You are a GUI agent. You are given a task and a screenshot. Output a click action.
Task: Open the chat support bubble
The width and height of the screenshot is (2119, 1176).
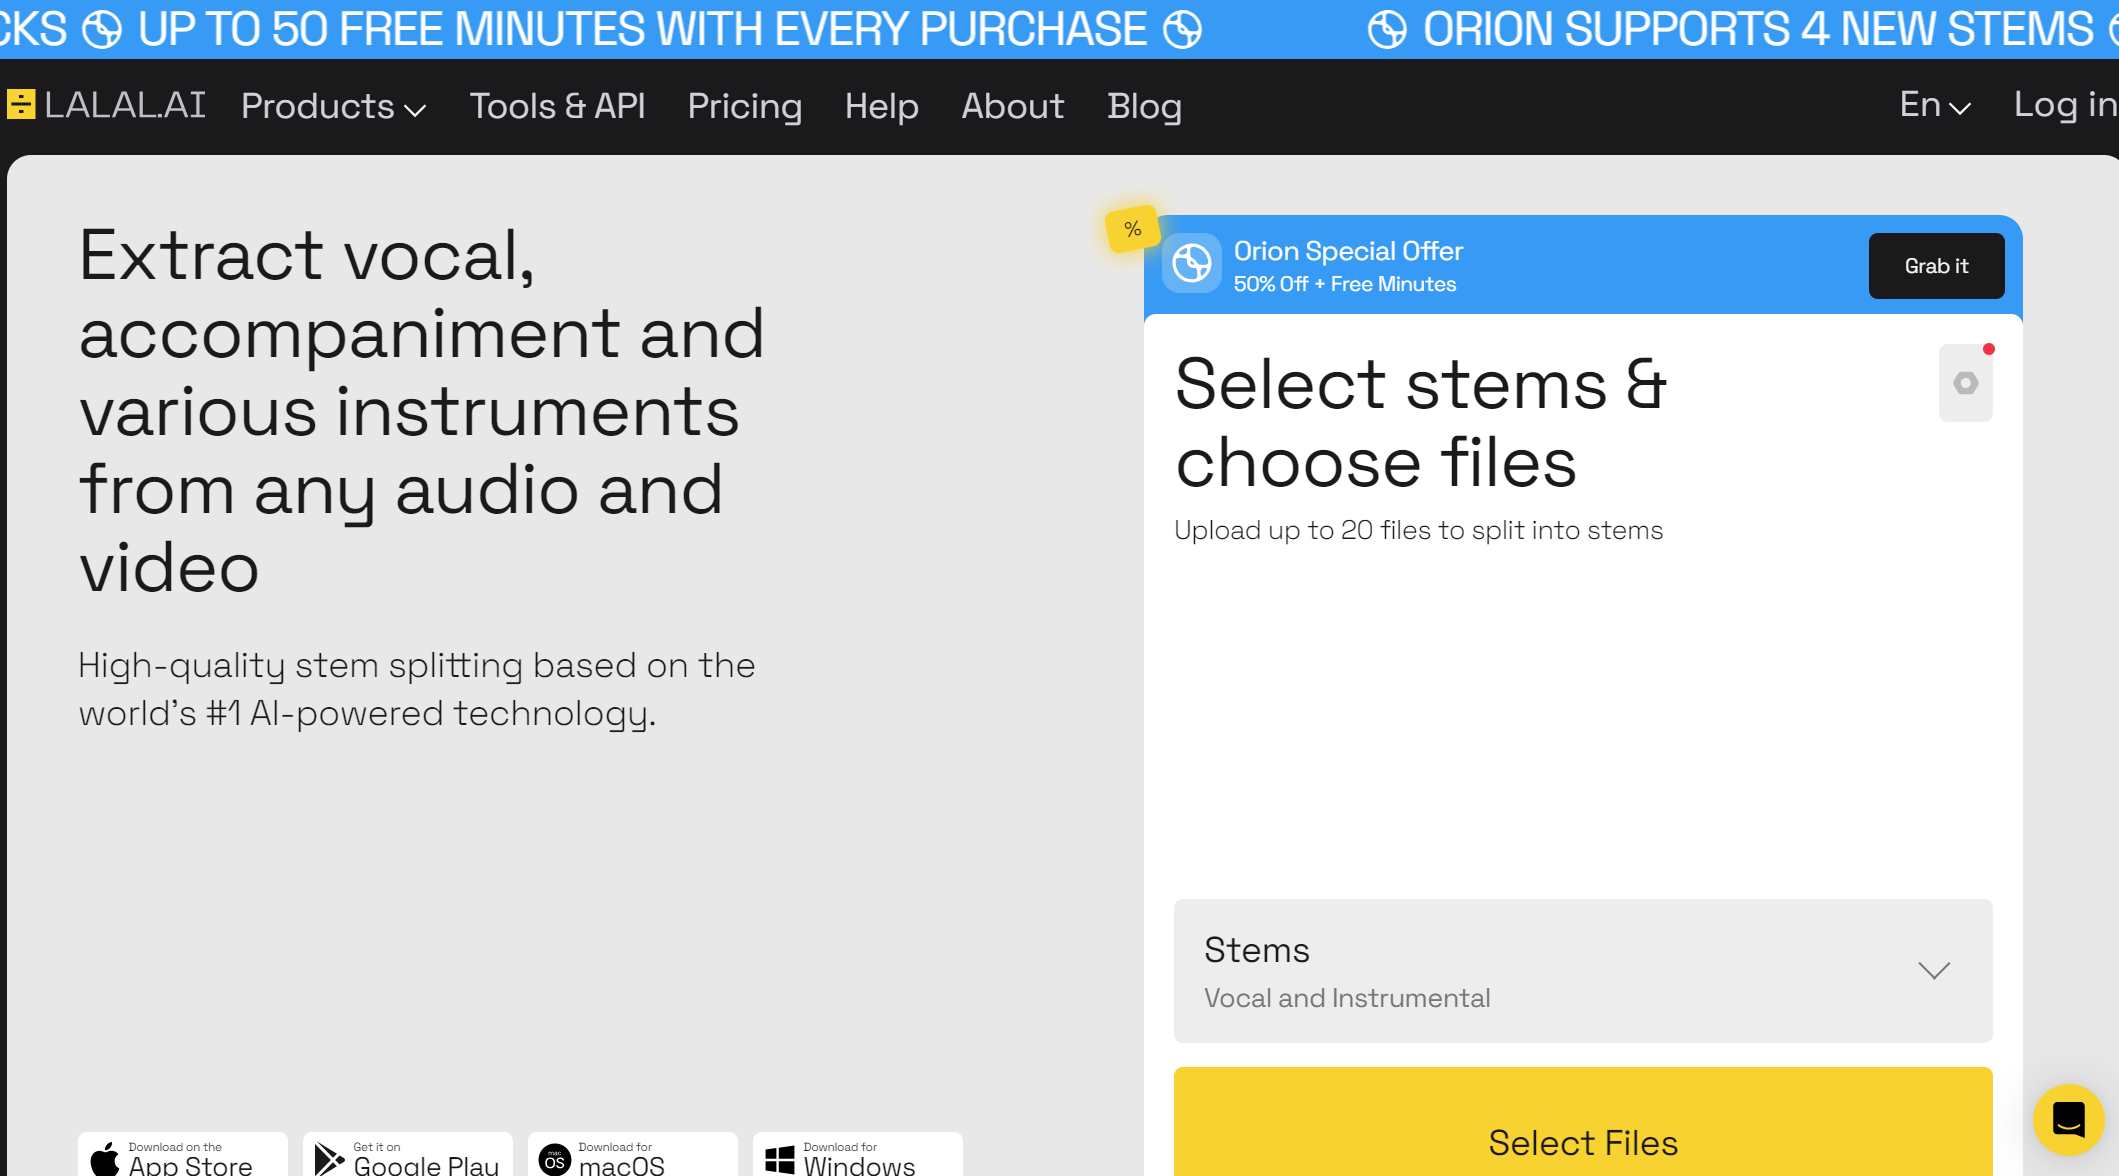tap(2068, 1119)
